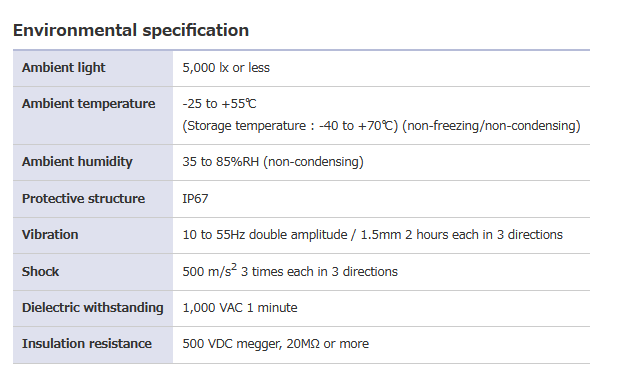Click the 3 times each in 3 directions text
The width and height of the screenshot is (639, 392).
[319, 272]
